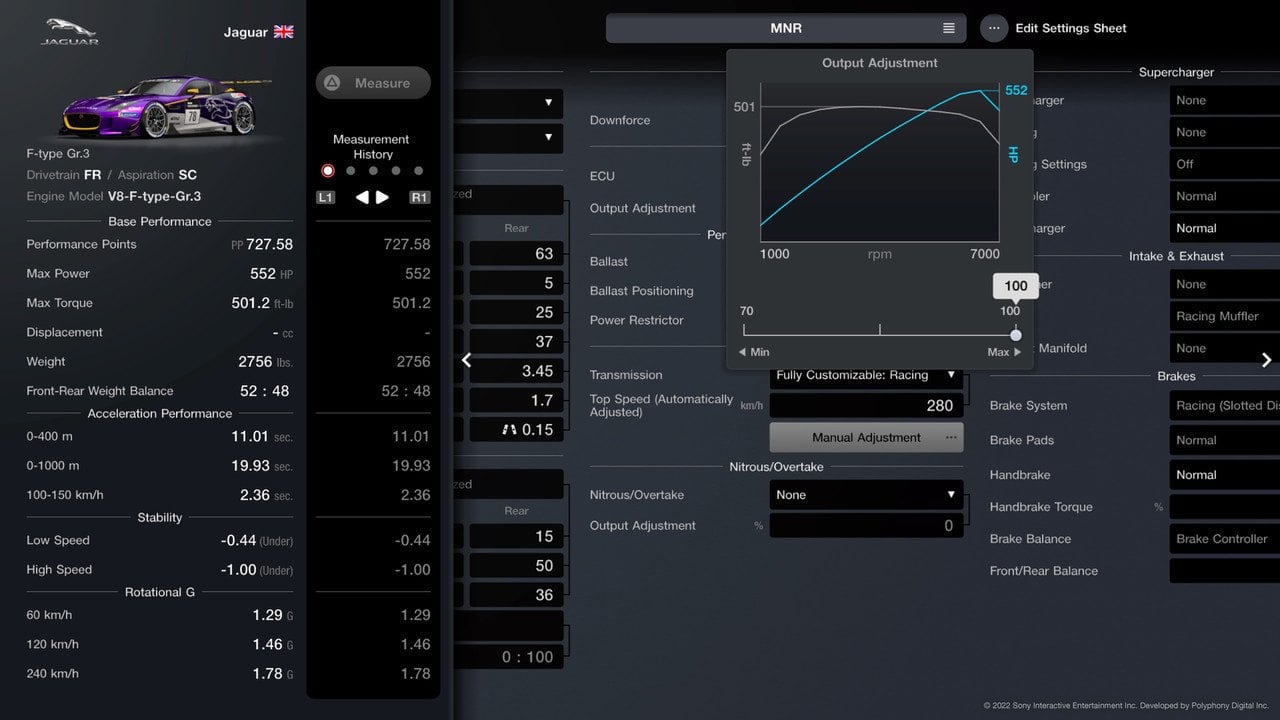Select fourth Measurement History slot
The width and height of the screenshot is (1280, 720).
click(396, 171)
